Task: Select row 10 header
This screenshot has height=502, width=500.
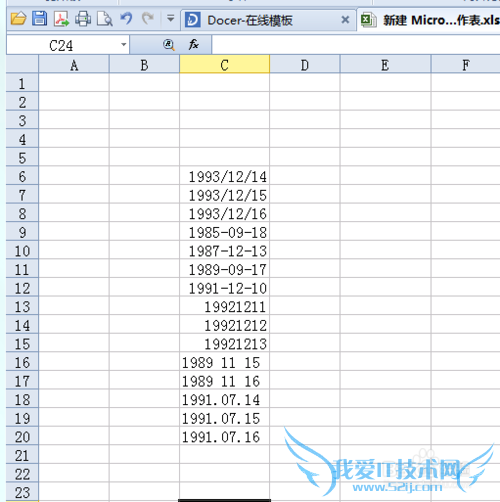Action: [22, 250]
